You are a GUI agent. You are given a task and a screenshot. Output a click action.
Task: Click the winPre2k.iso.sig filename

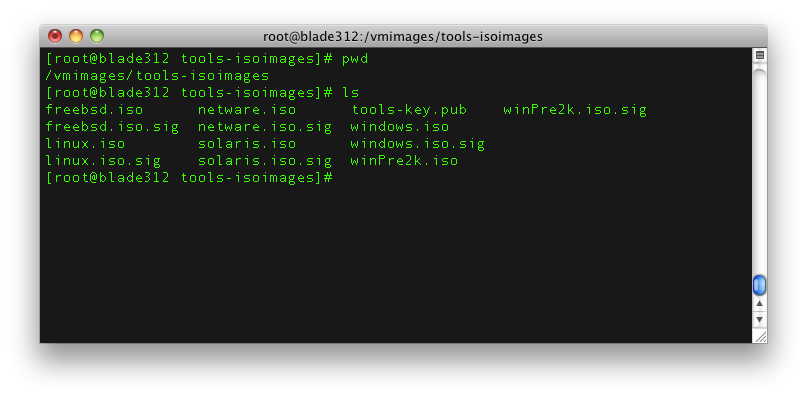pos(575,110)
